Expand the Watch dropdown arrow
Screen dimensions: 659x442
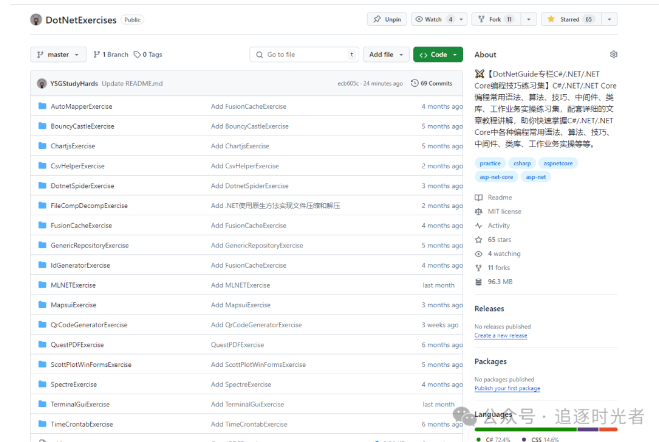(461, 19)
